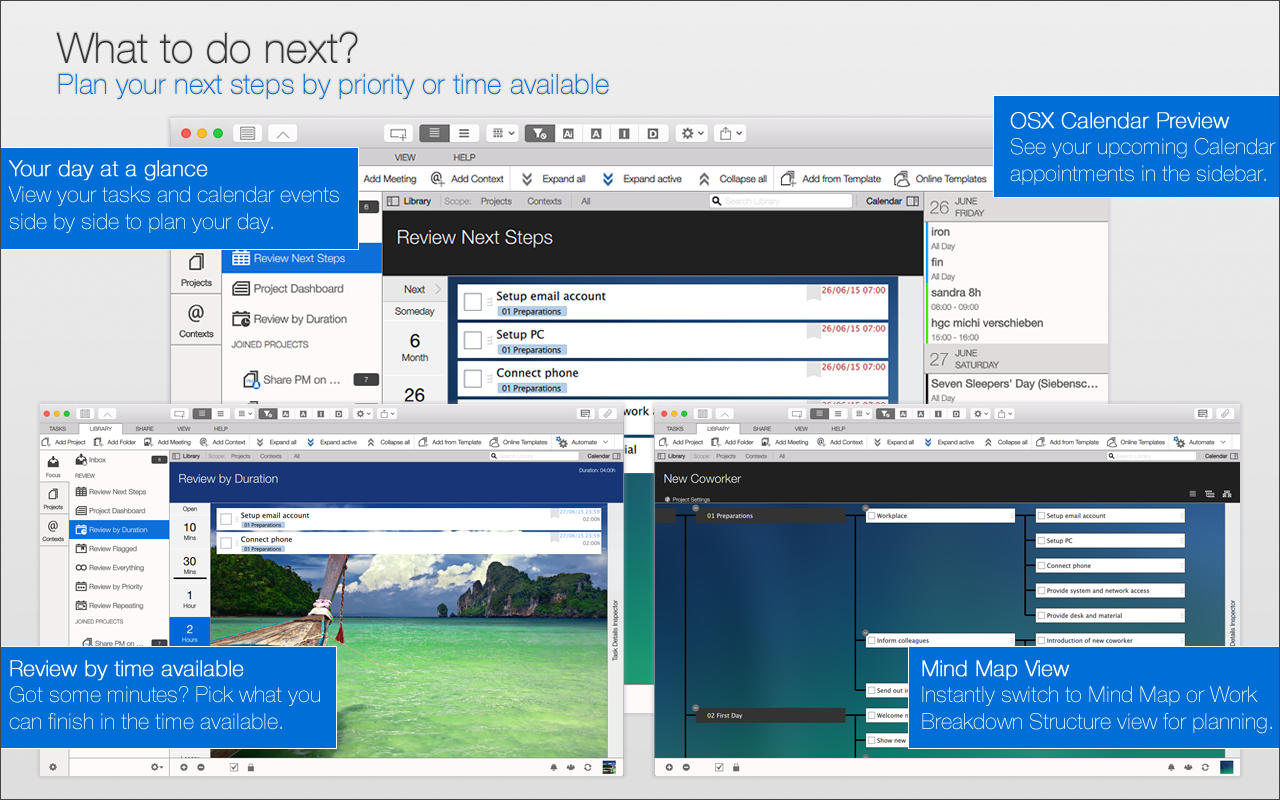Click the lock icon in mind map window footer
This screenshot has width=1280, height=800.
coord(735,767)
